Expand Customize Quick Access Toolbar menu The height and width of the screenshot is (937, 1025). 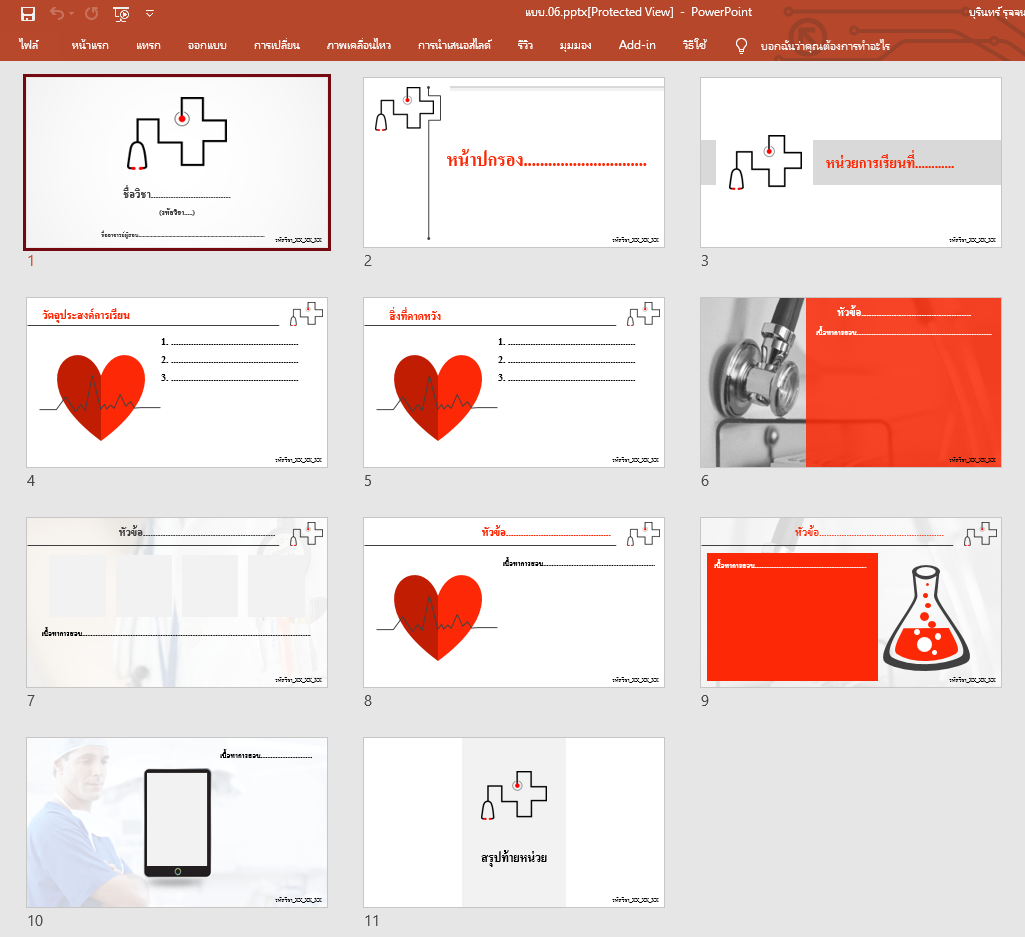pyautogui.click(x=150, y=13)
